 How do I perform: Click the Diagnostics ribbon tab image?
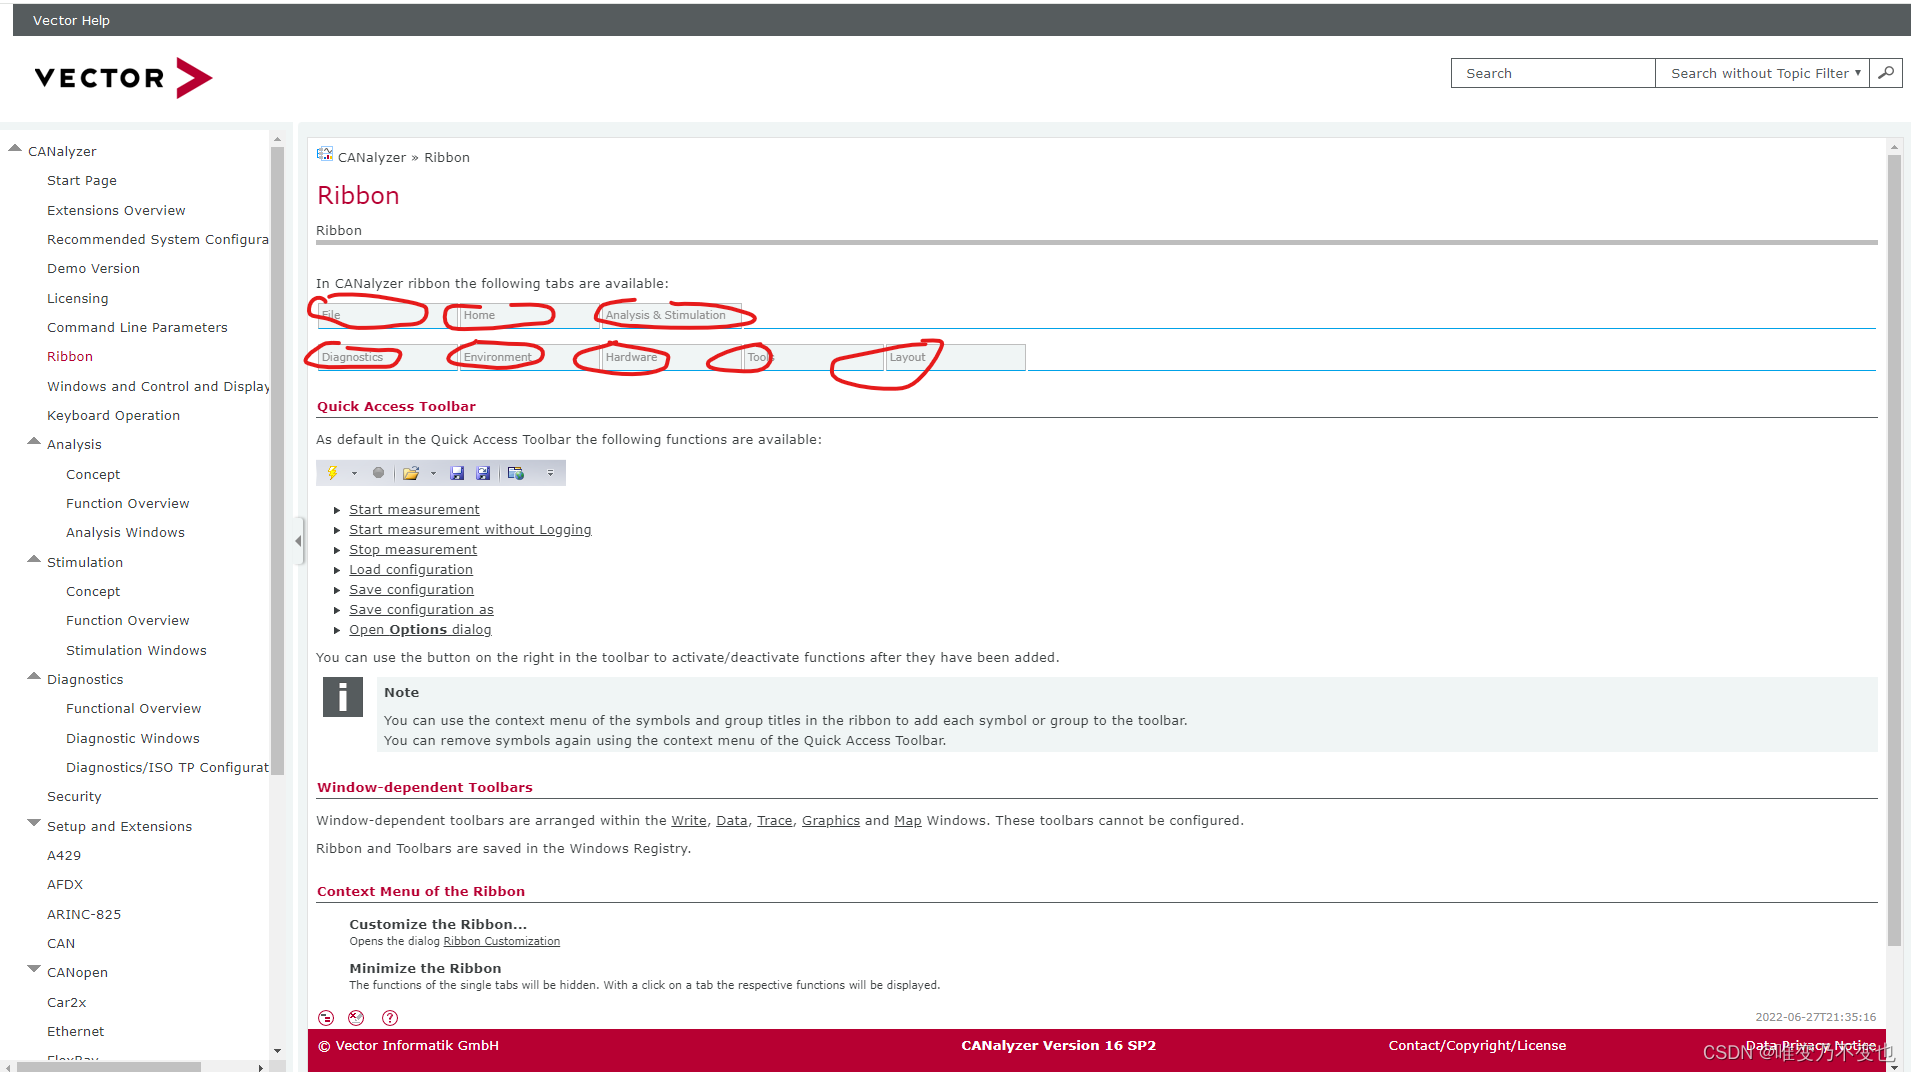coord(387,357)
